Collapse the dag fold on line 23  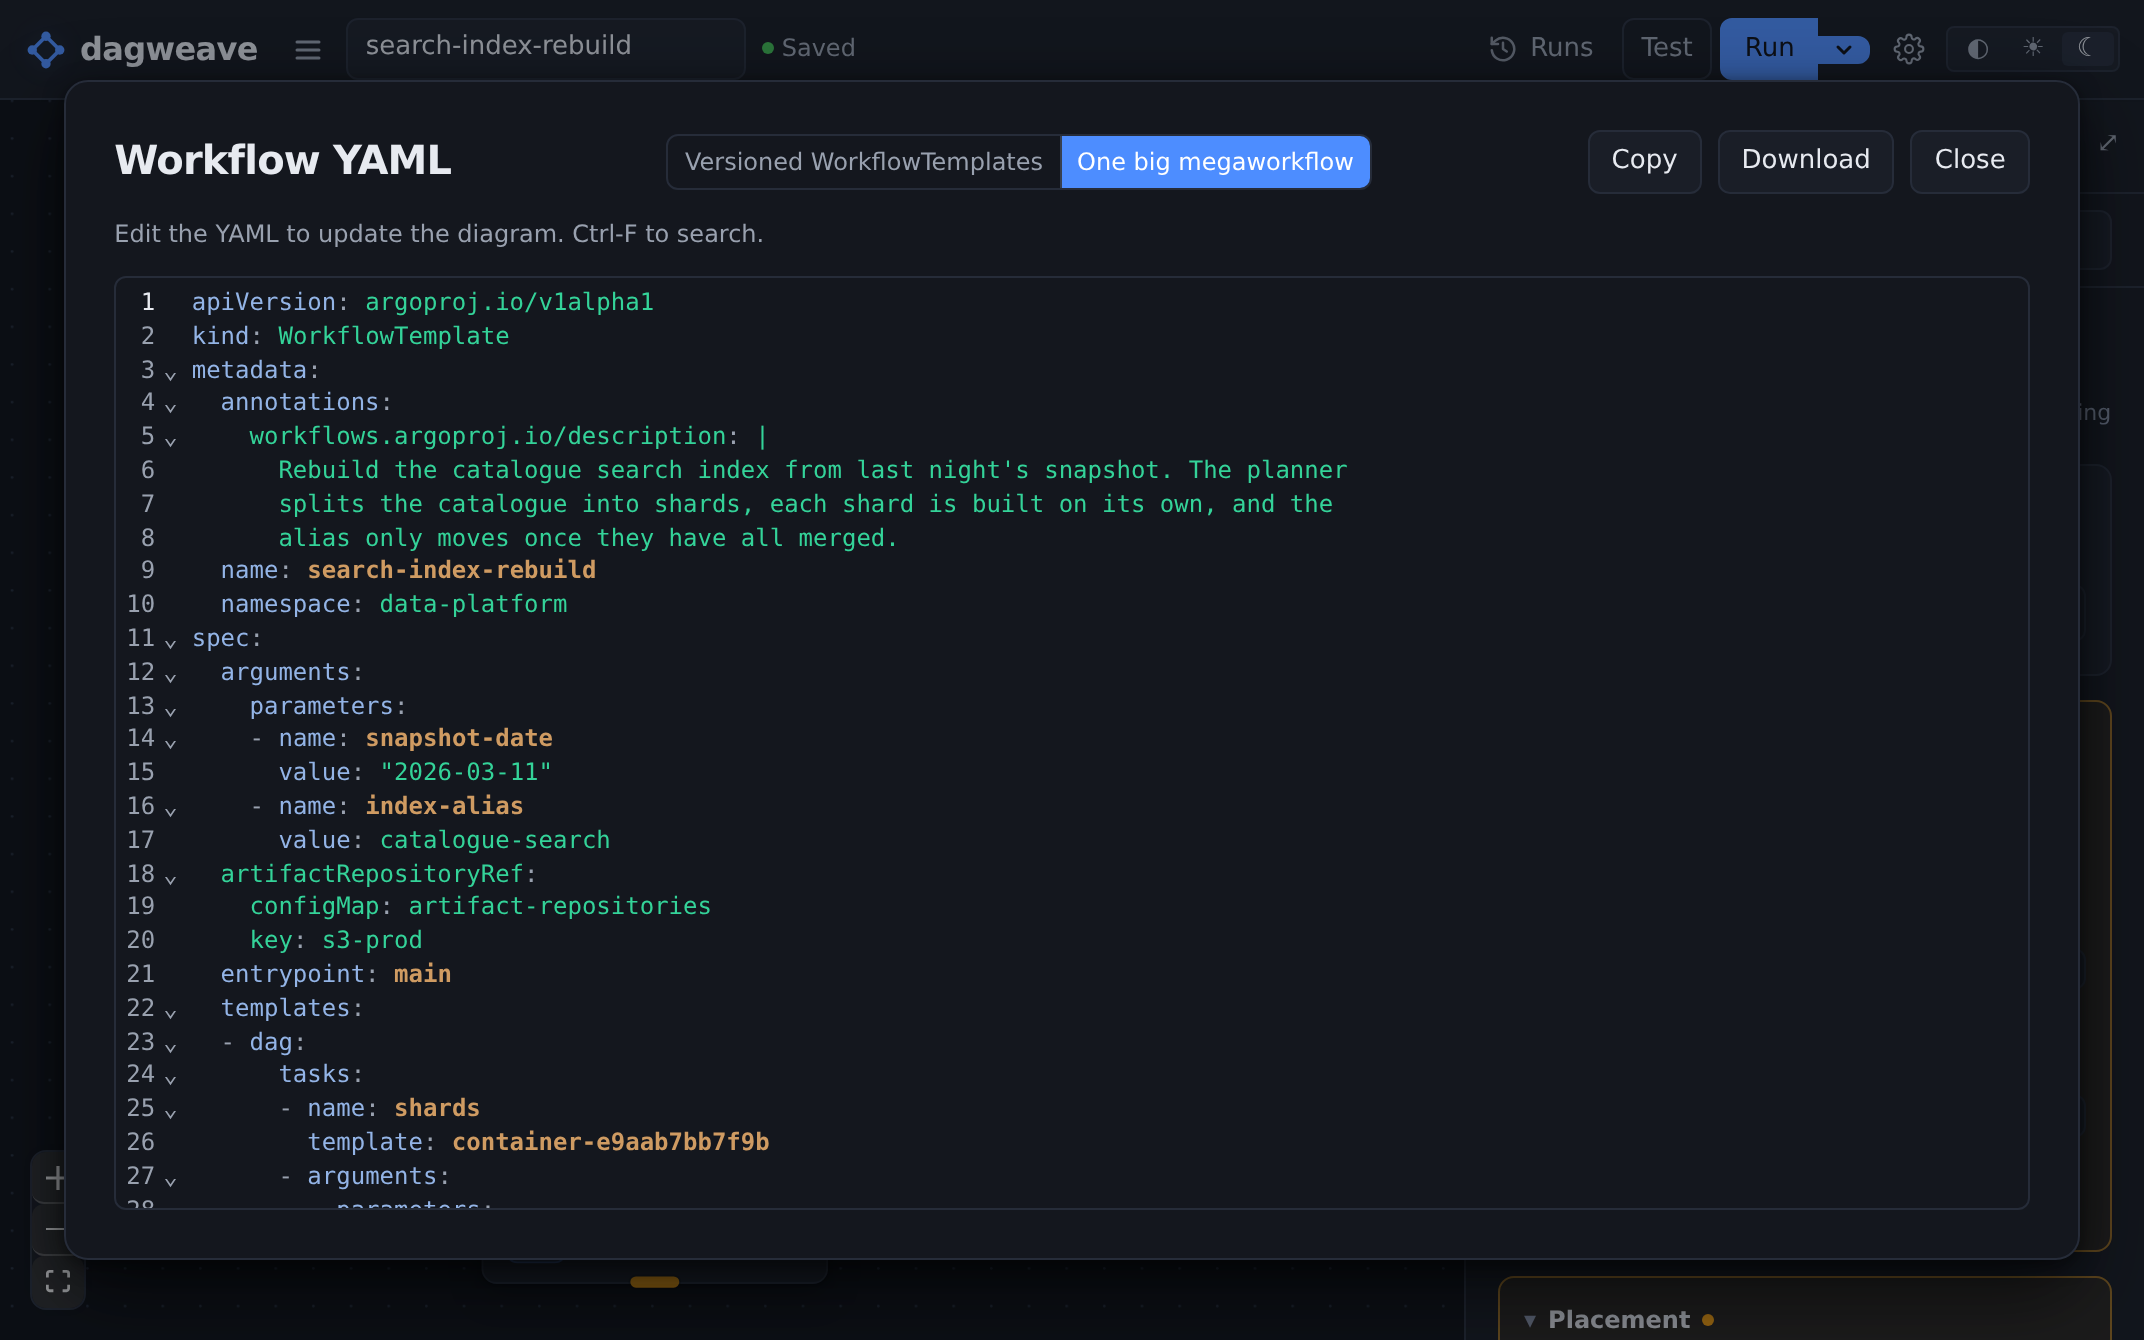(171, 1046)
